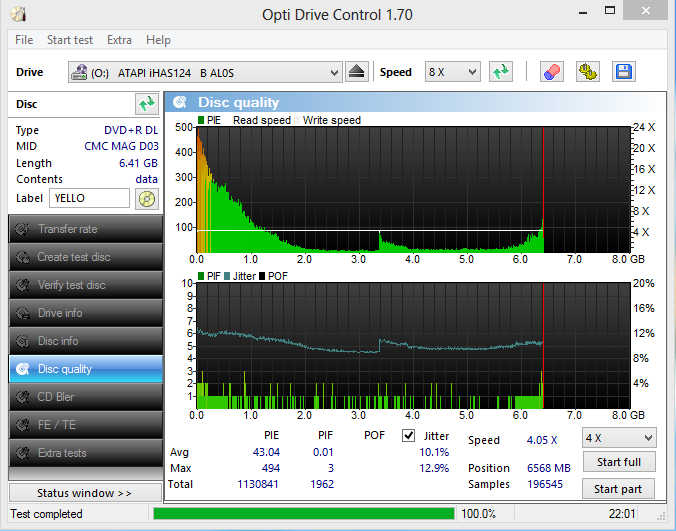676x531 pixels.
Task: Click the Jitter average 10.1%
Action: pos(434,452)
